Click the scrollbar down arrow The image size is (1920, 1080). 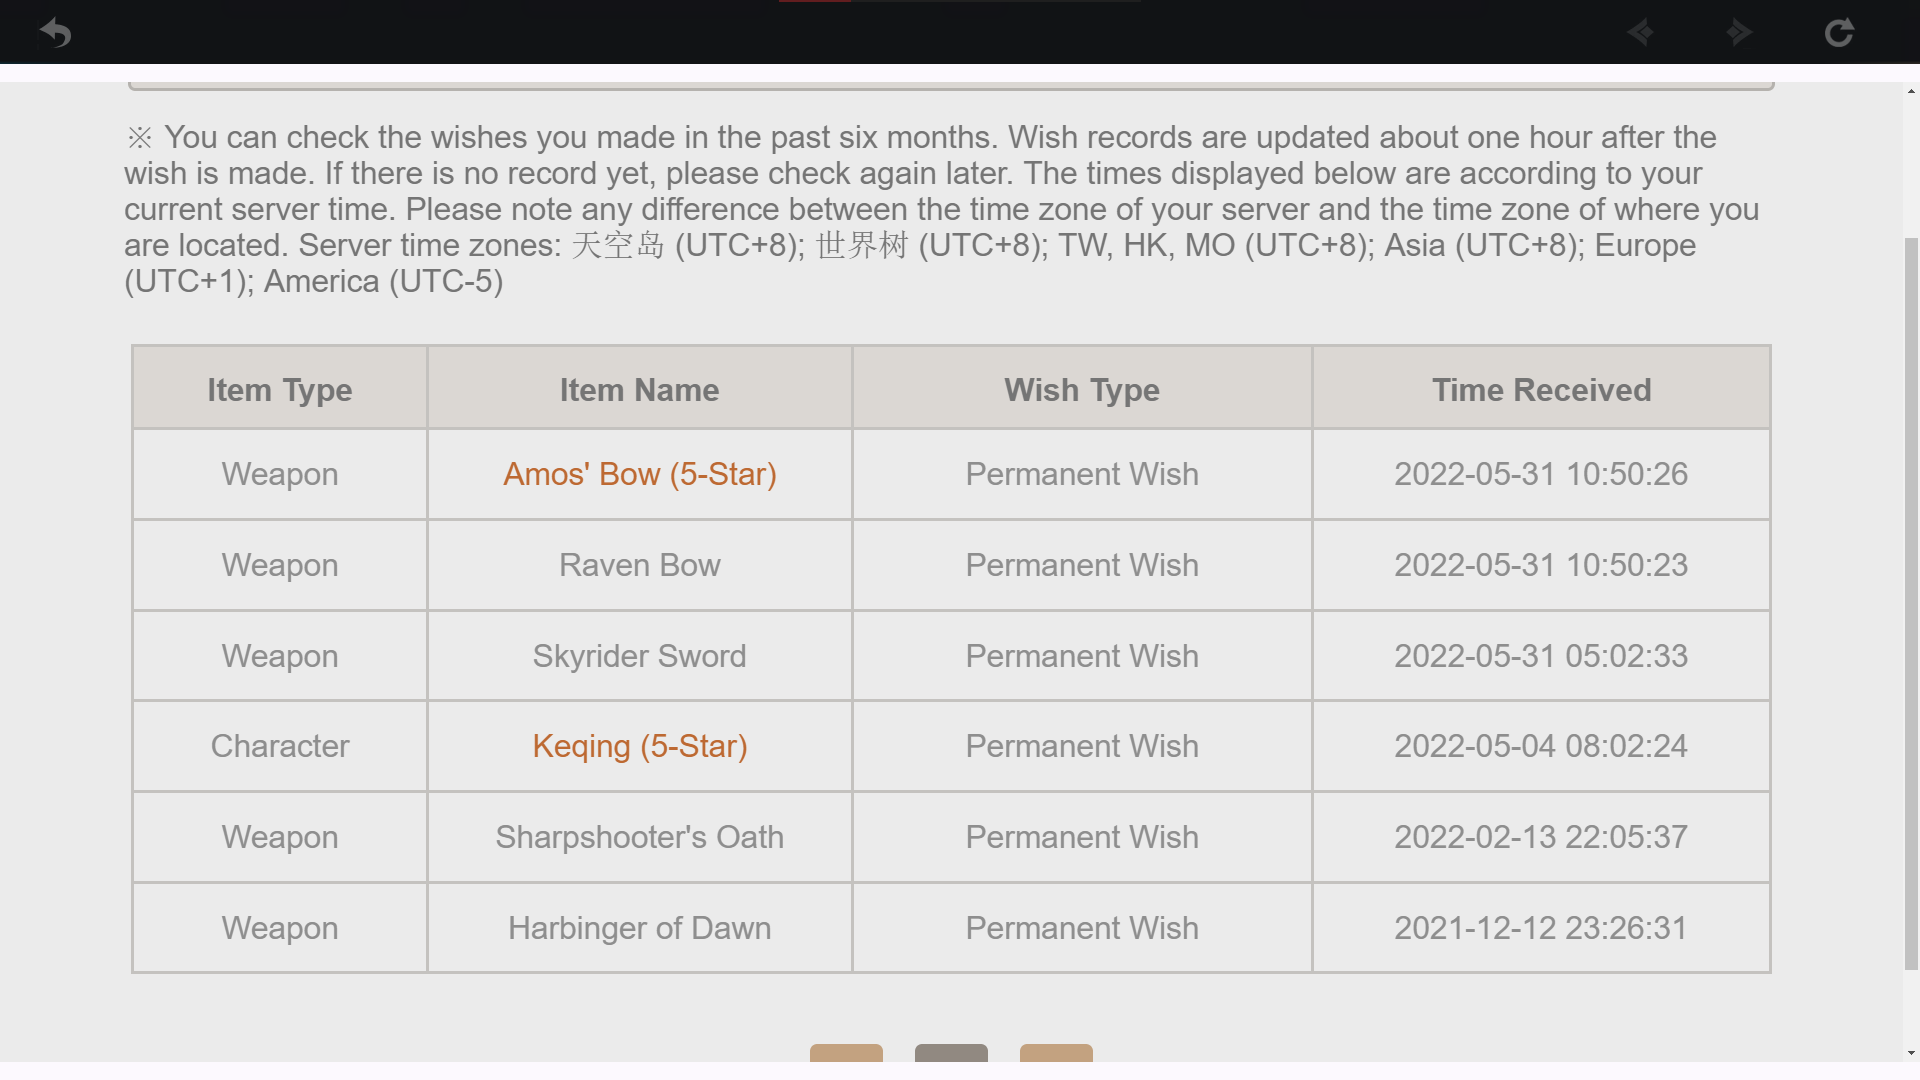pos(1911,1053)
